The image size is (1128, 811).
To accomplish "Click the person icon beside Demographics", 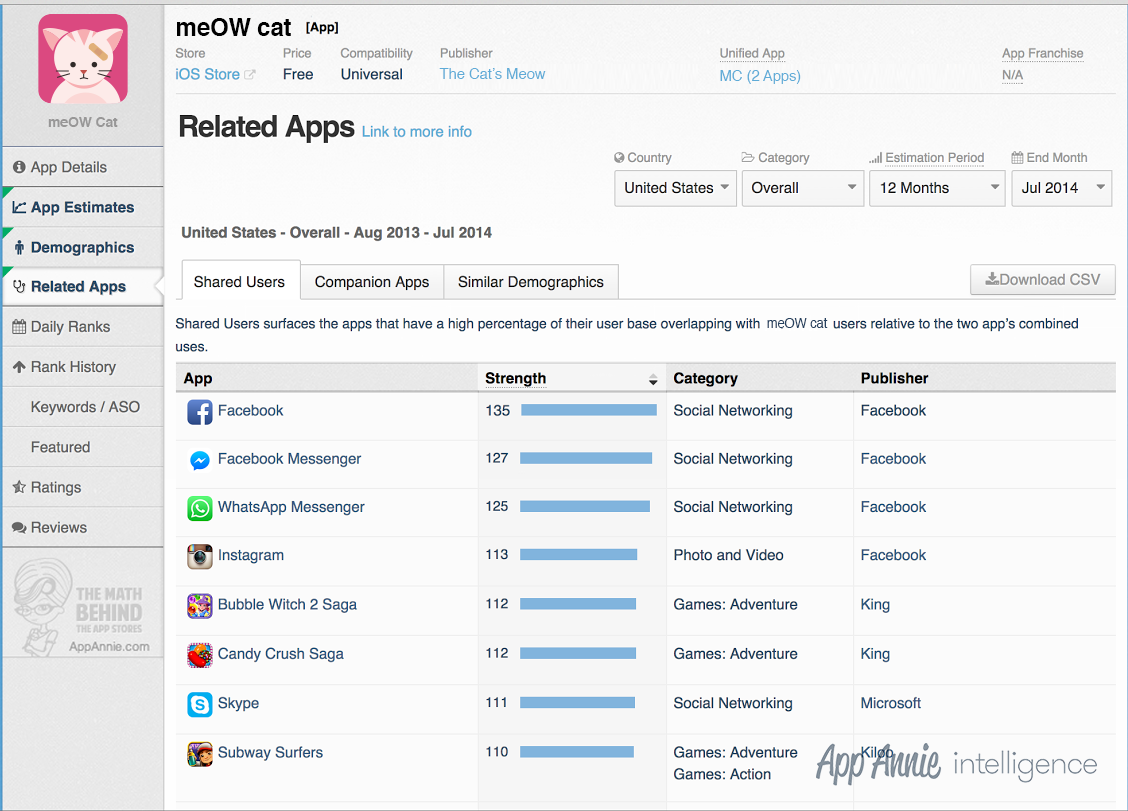I will (19, 248).
